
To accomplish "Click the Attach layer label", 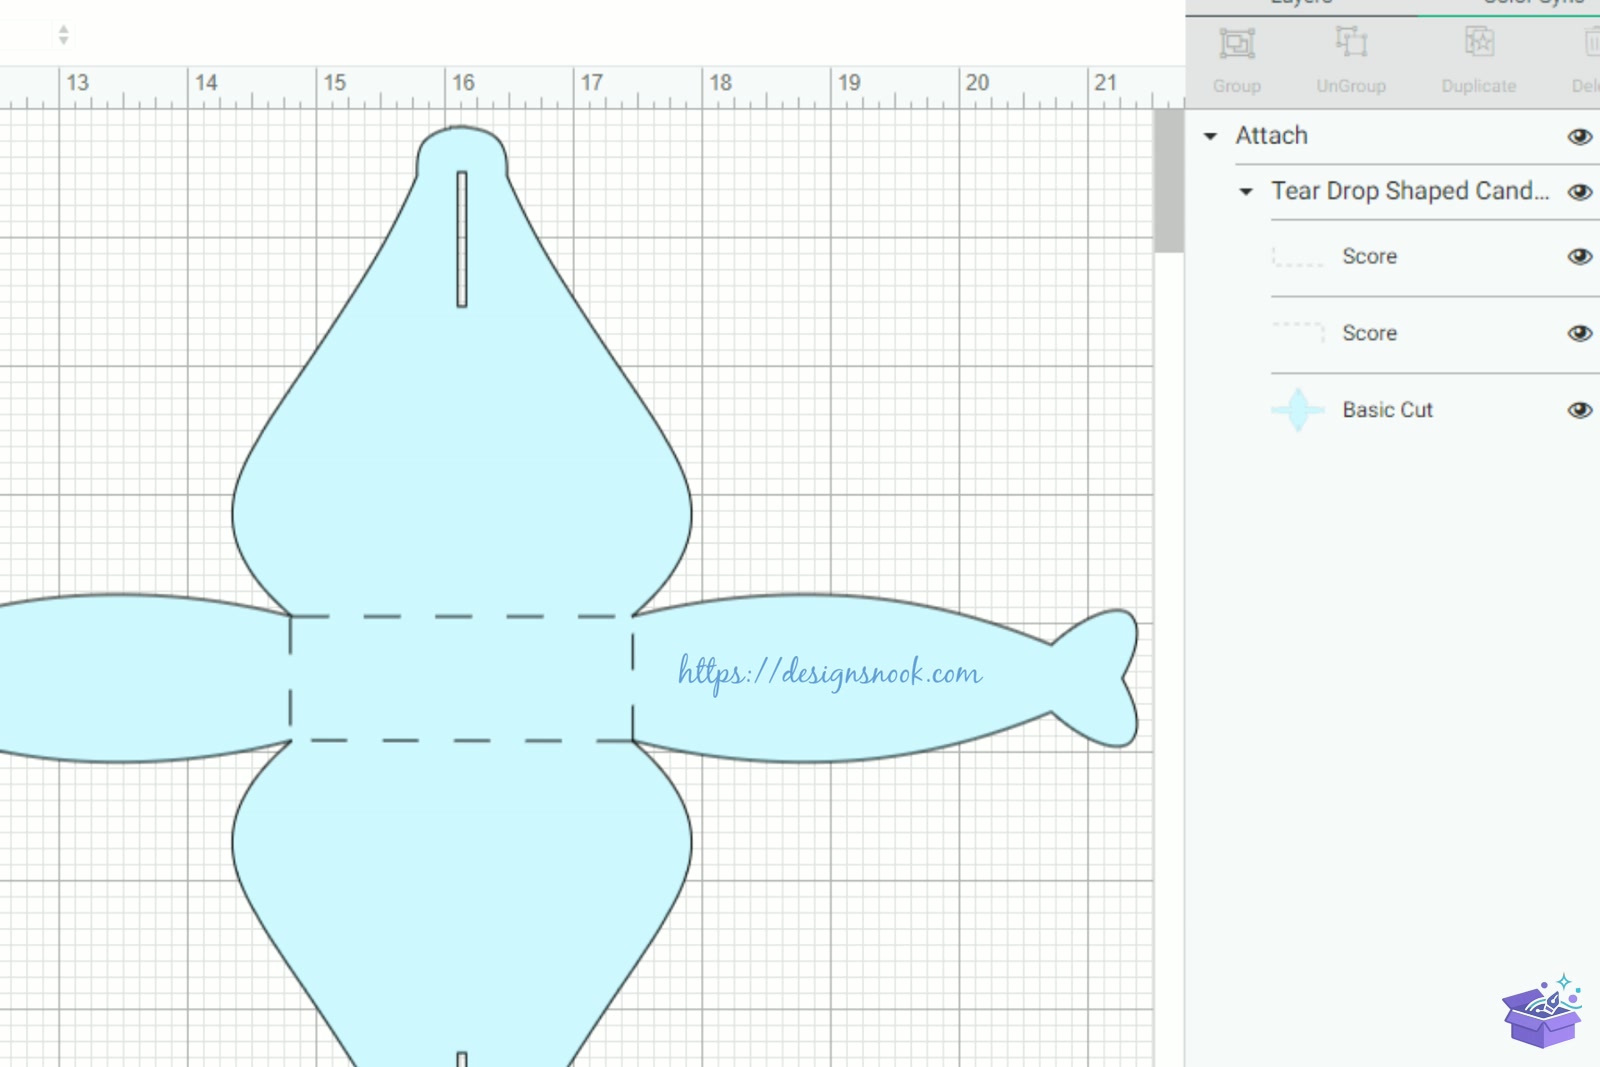I will 1271,135.
